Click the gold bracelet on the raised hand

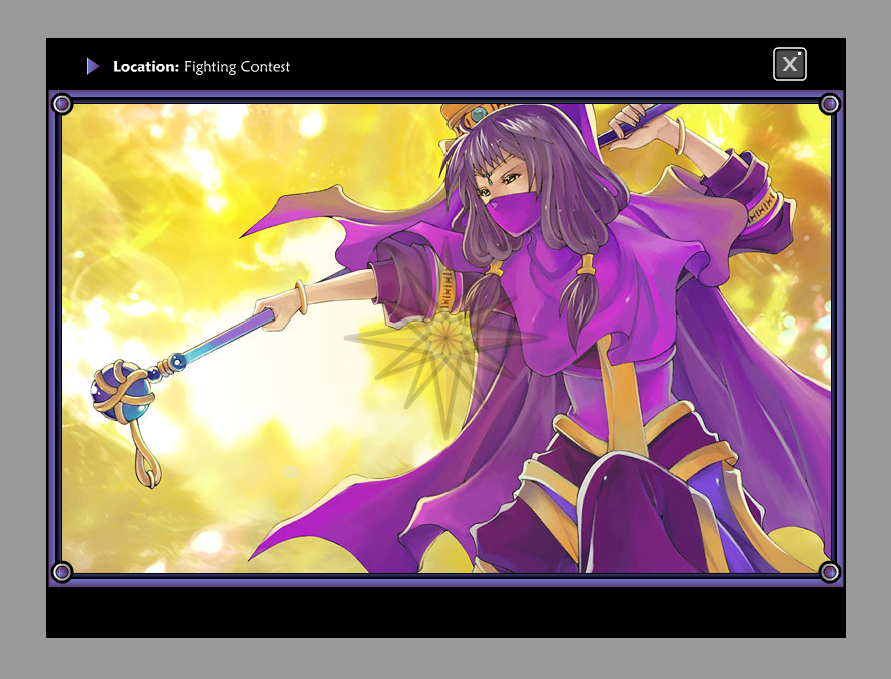[x=680, y=135]
